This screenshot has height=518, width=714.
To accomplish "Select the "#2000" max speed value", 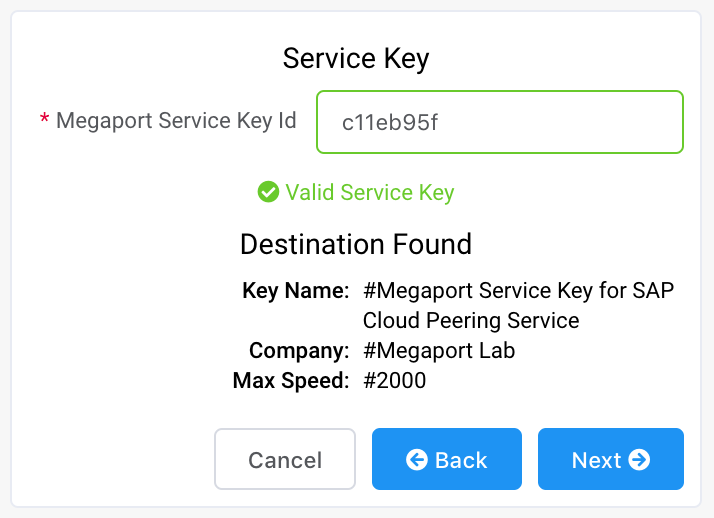I will click(x=394, y=381).
